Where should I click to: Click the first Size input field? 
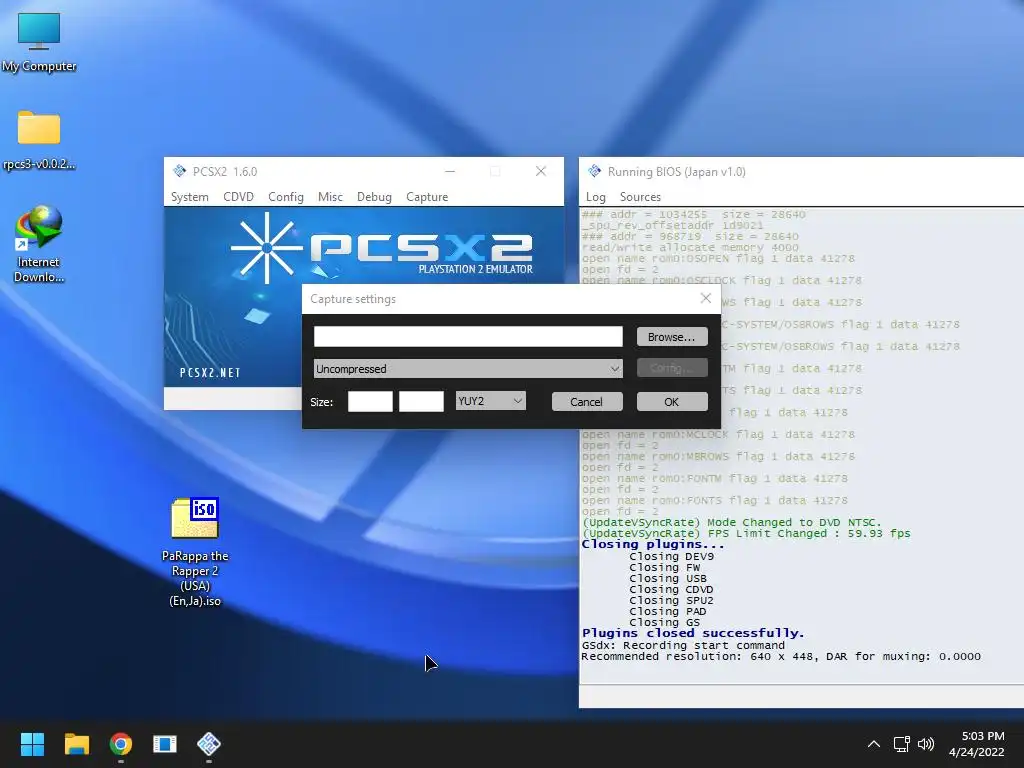pyautogui.click(x=370, y=401)
